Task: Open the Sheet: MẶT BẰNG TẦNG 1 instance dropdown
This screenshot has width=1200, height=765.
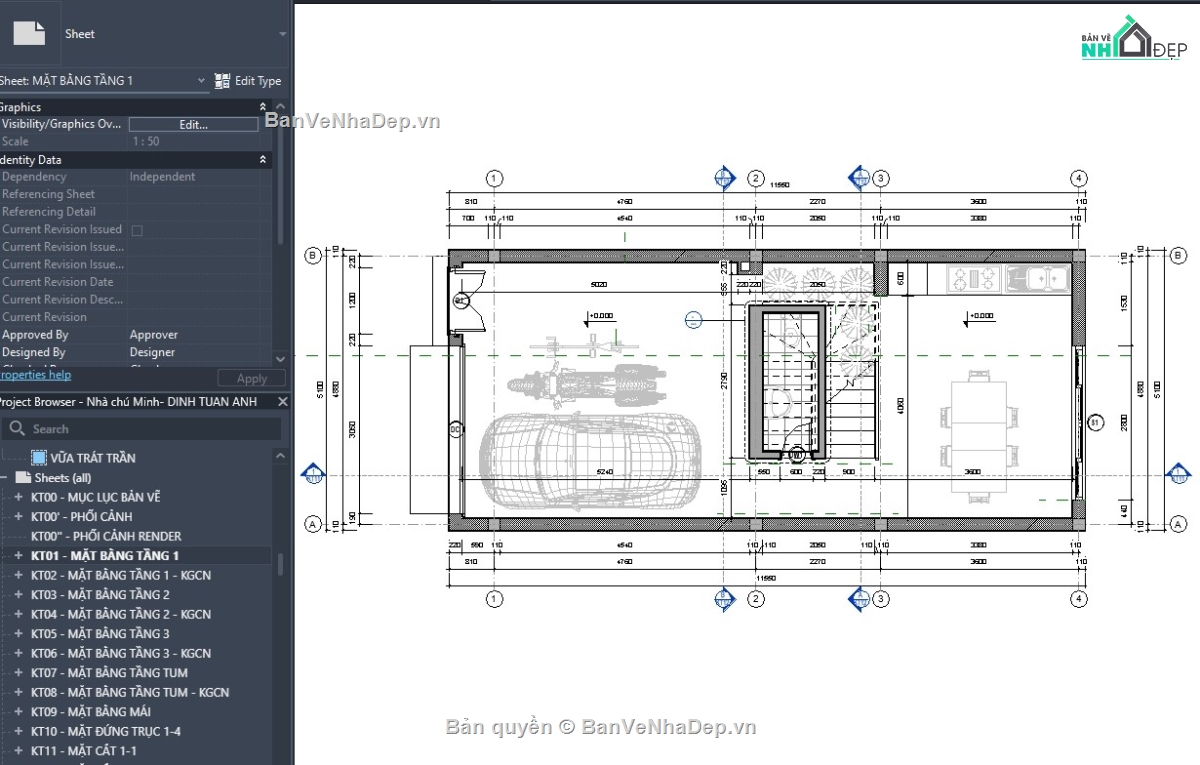Action: [x=200, y=81]
